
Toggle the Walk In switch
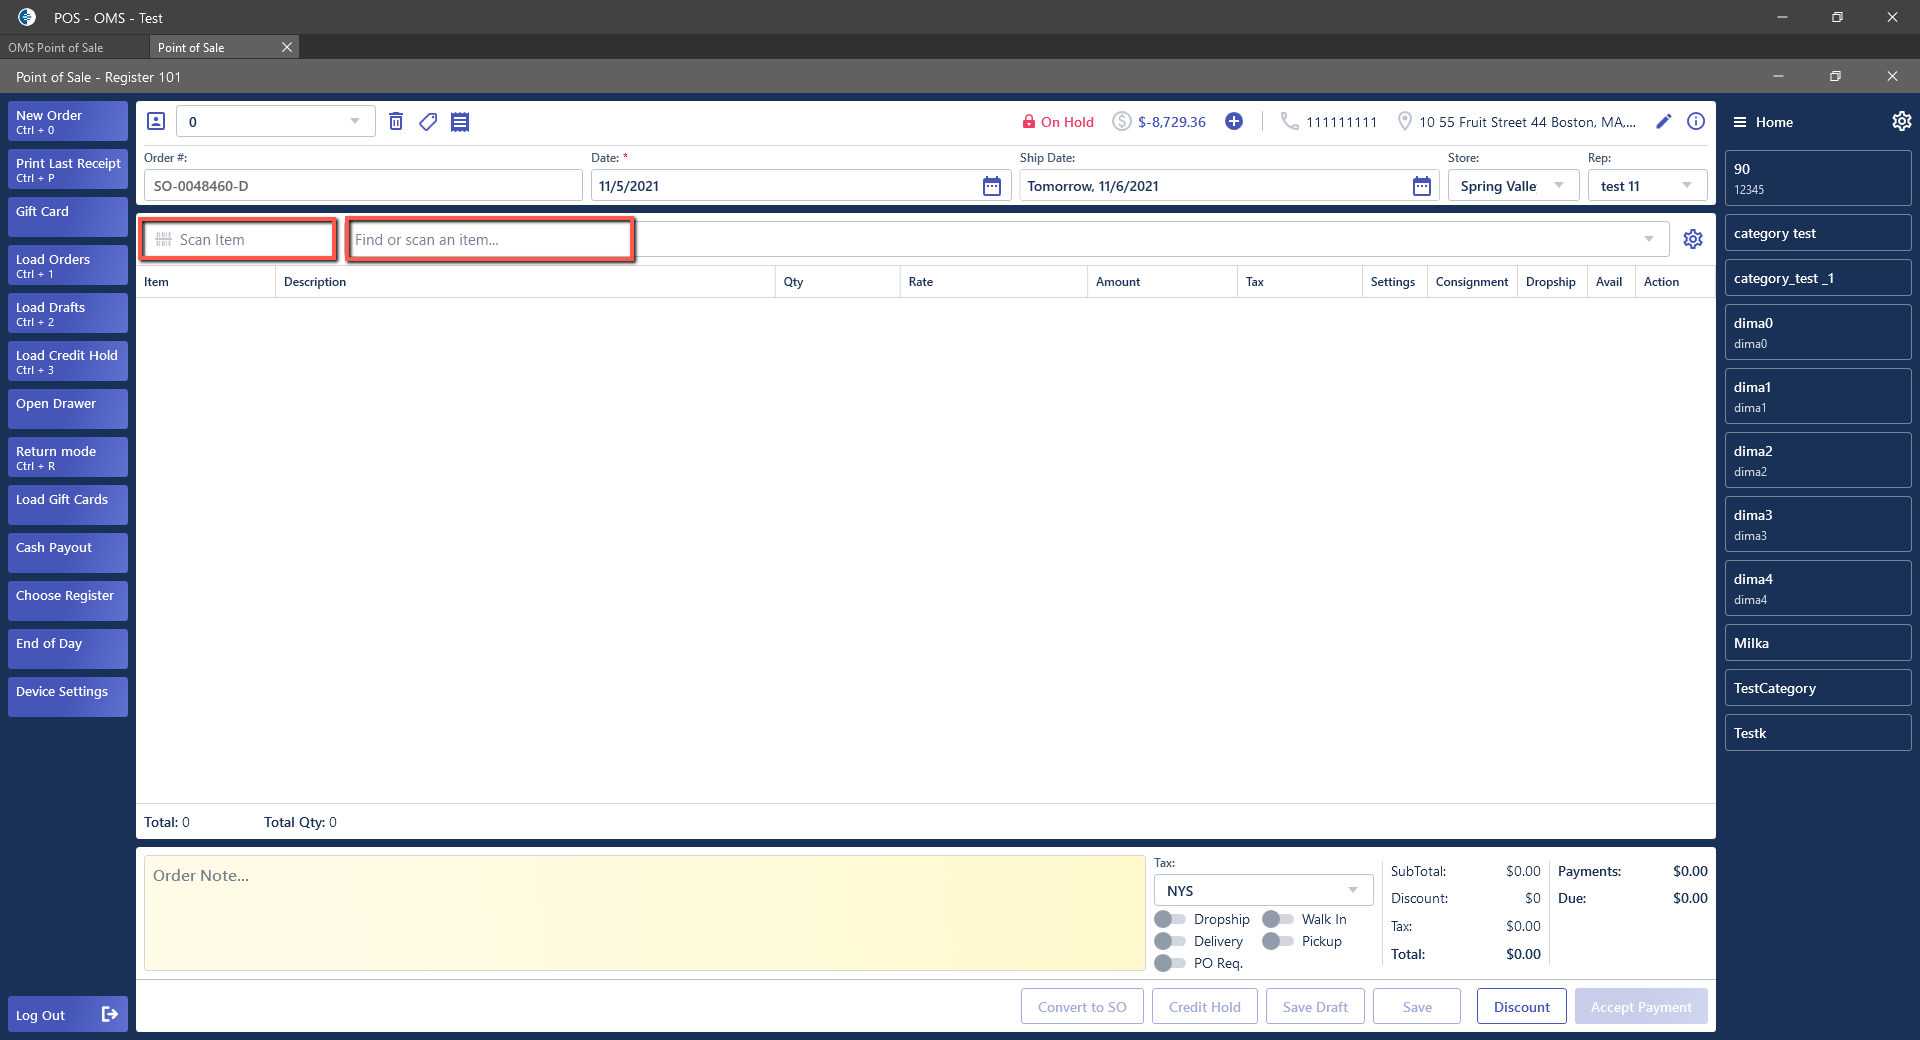click(1278, 919)
